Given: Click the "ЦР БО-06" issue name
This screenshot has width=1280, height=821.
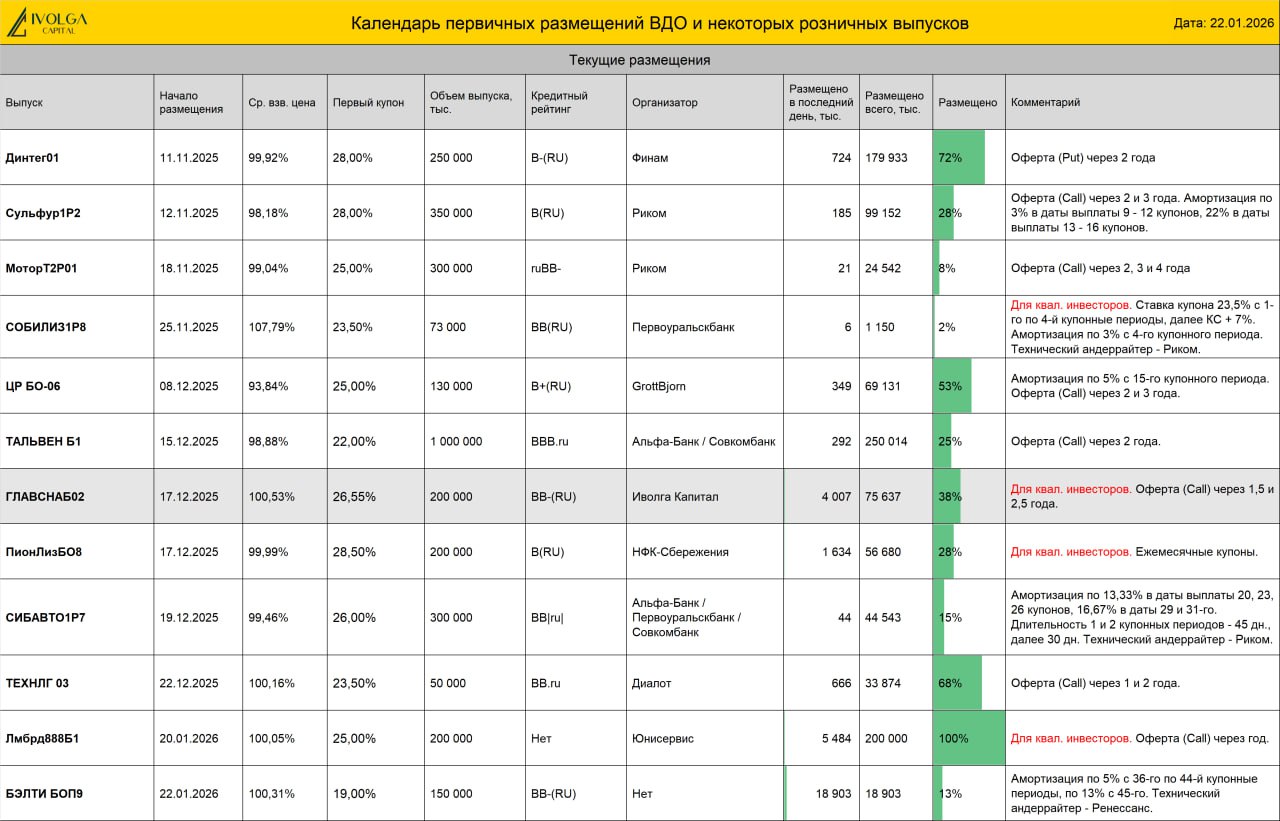Looking at the screenshot, I should 33,386.
